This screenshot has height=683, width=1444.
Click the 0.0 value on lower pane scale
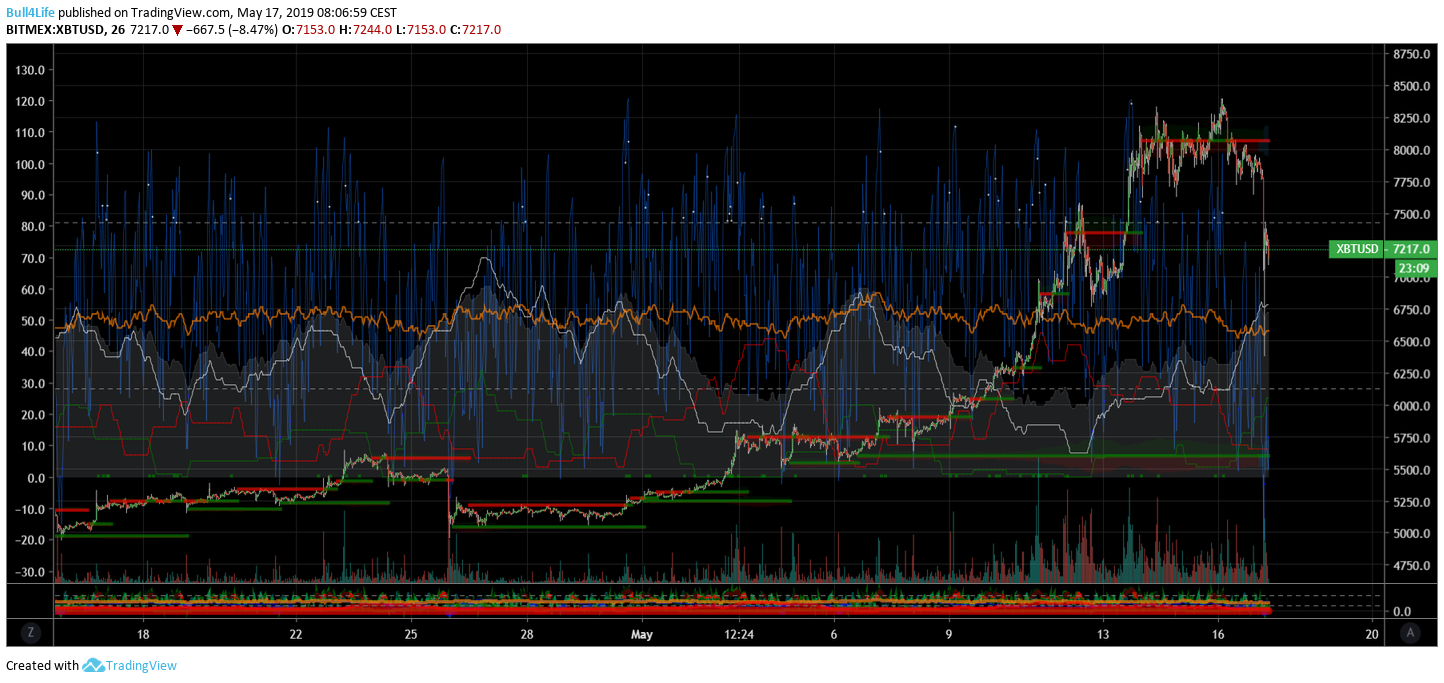coord(1402,611)
